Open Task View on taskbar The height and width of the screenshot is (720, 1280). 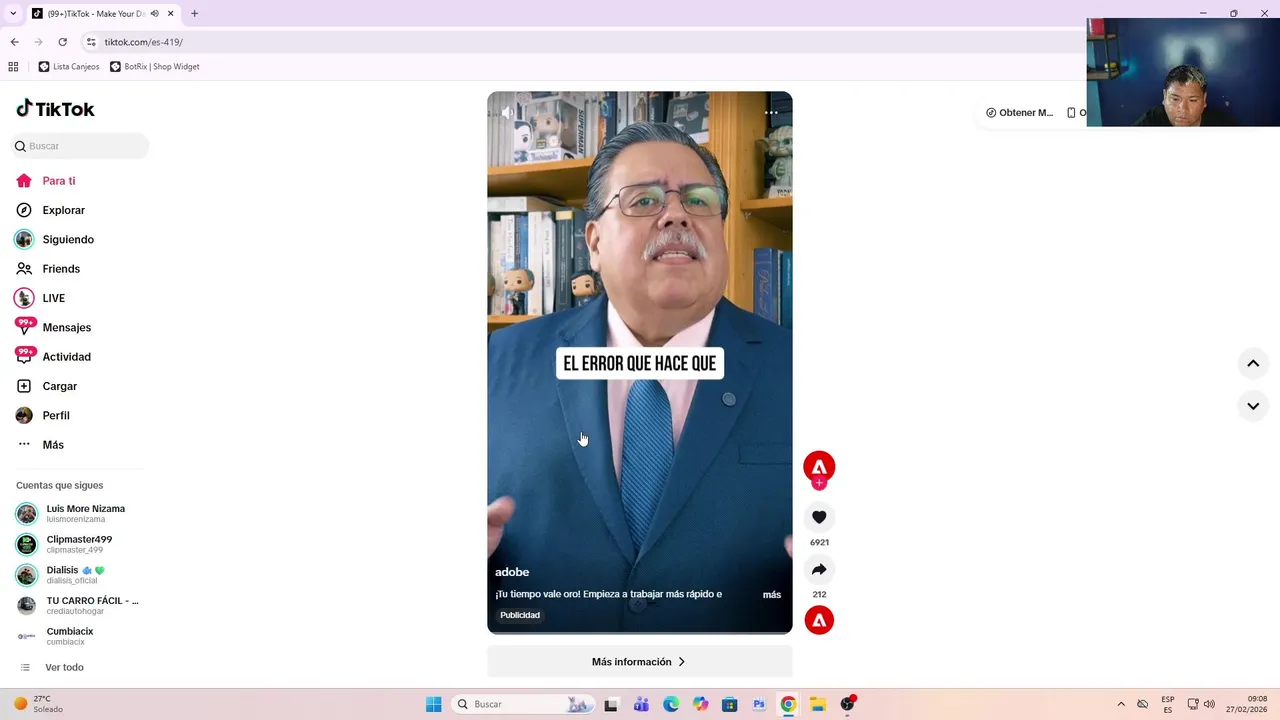coord(612,704)
